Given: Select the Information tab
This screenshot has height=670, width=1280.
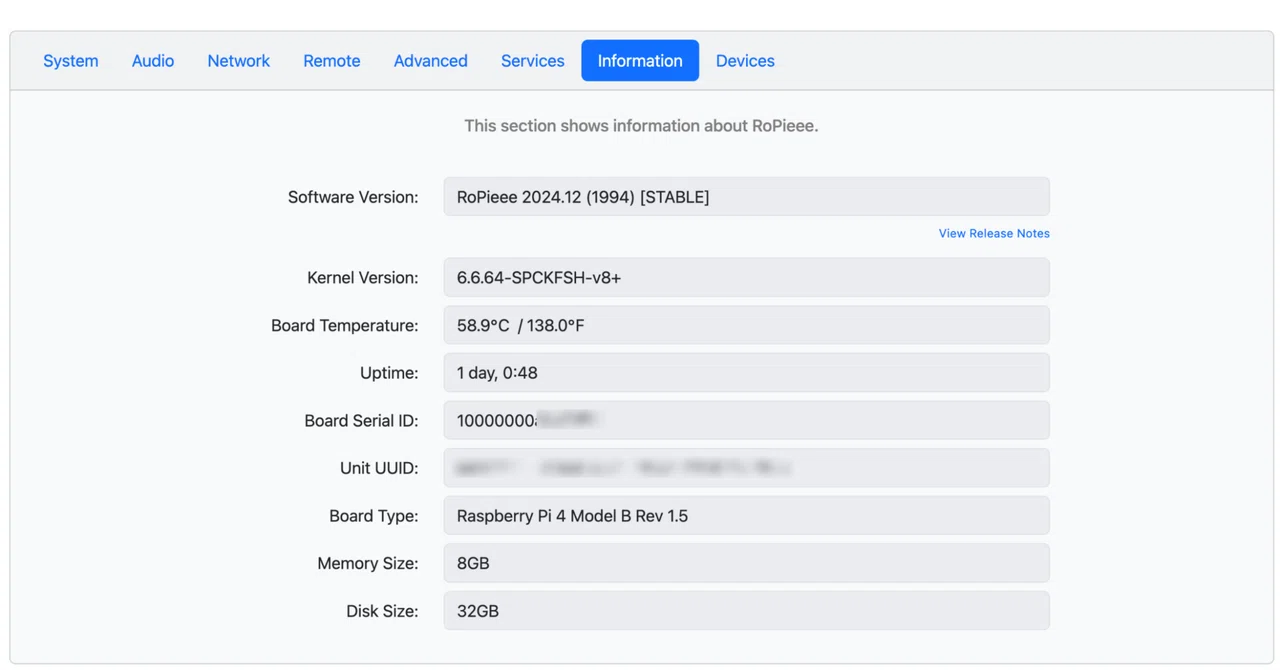Looking at the screenshot, I should pyautogui.click(x=640, y=61).
